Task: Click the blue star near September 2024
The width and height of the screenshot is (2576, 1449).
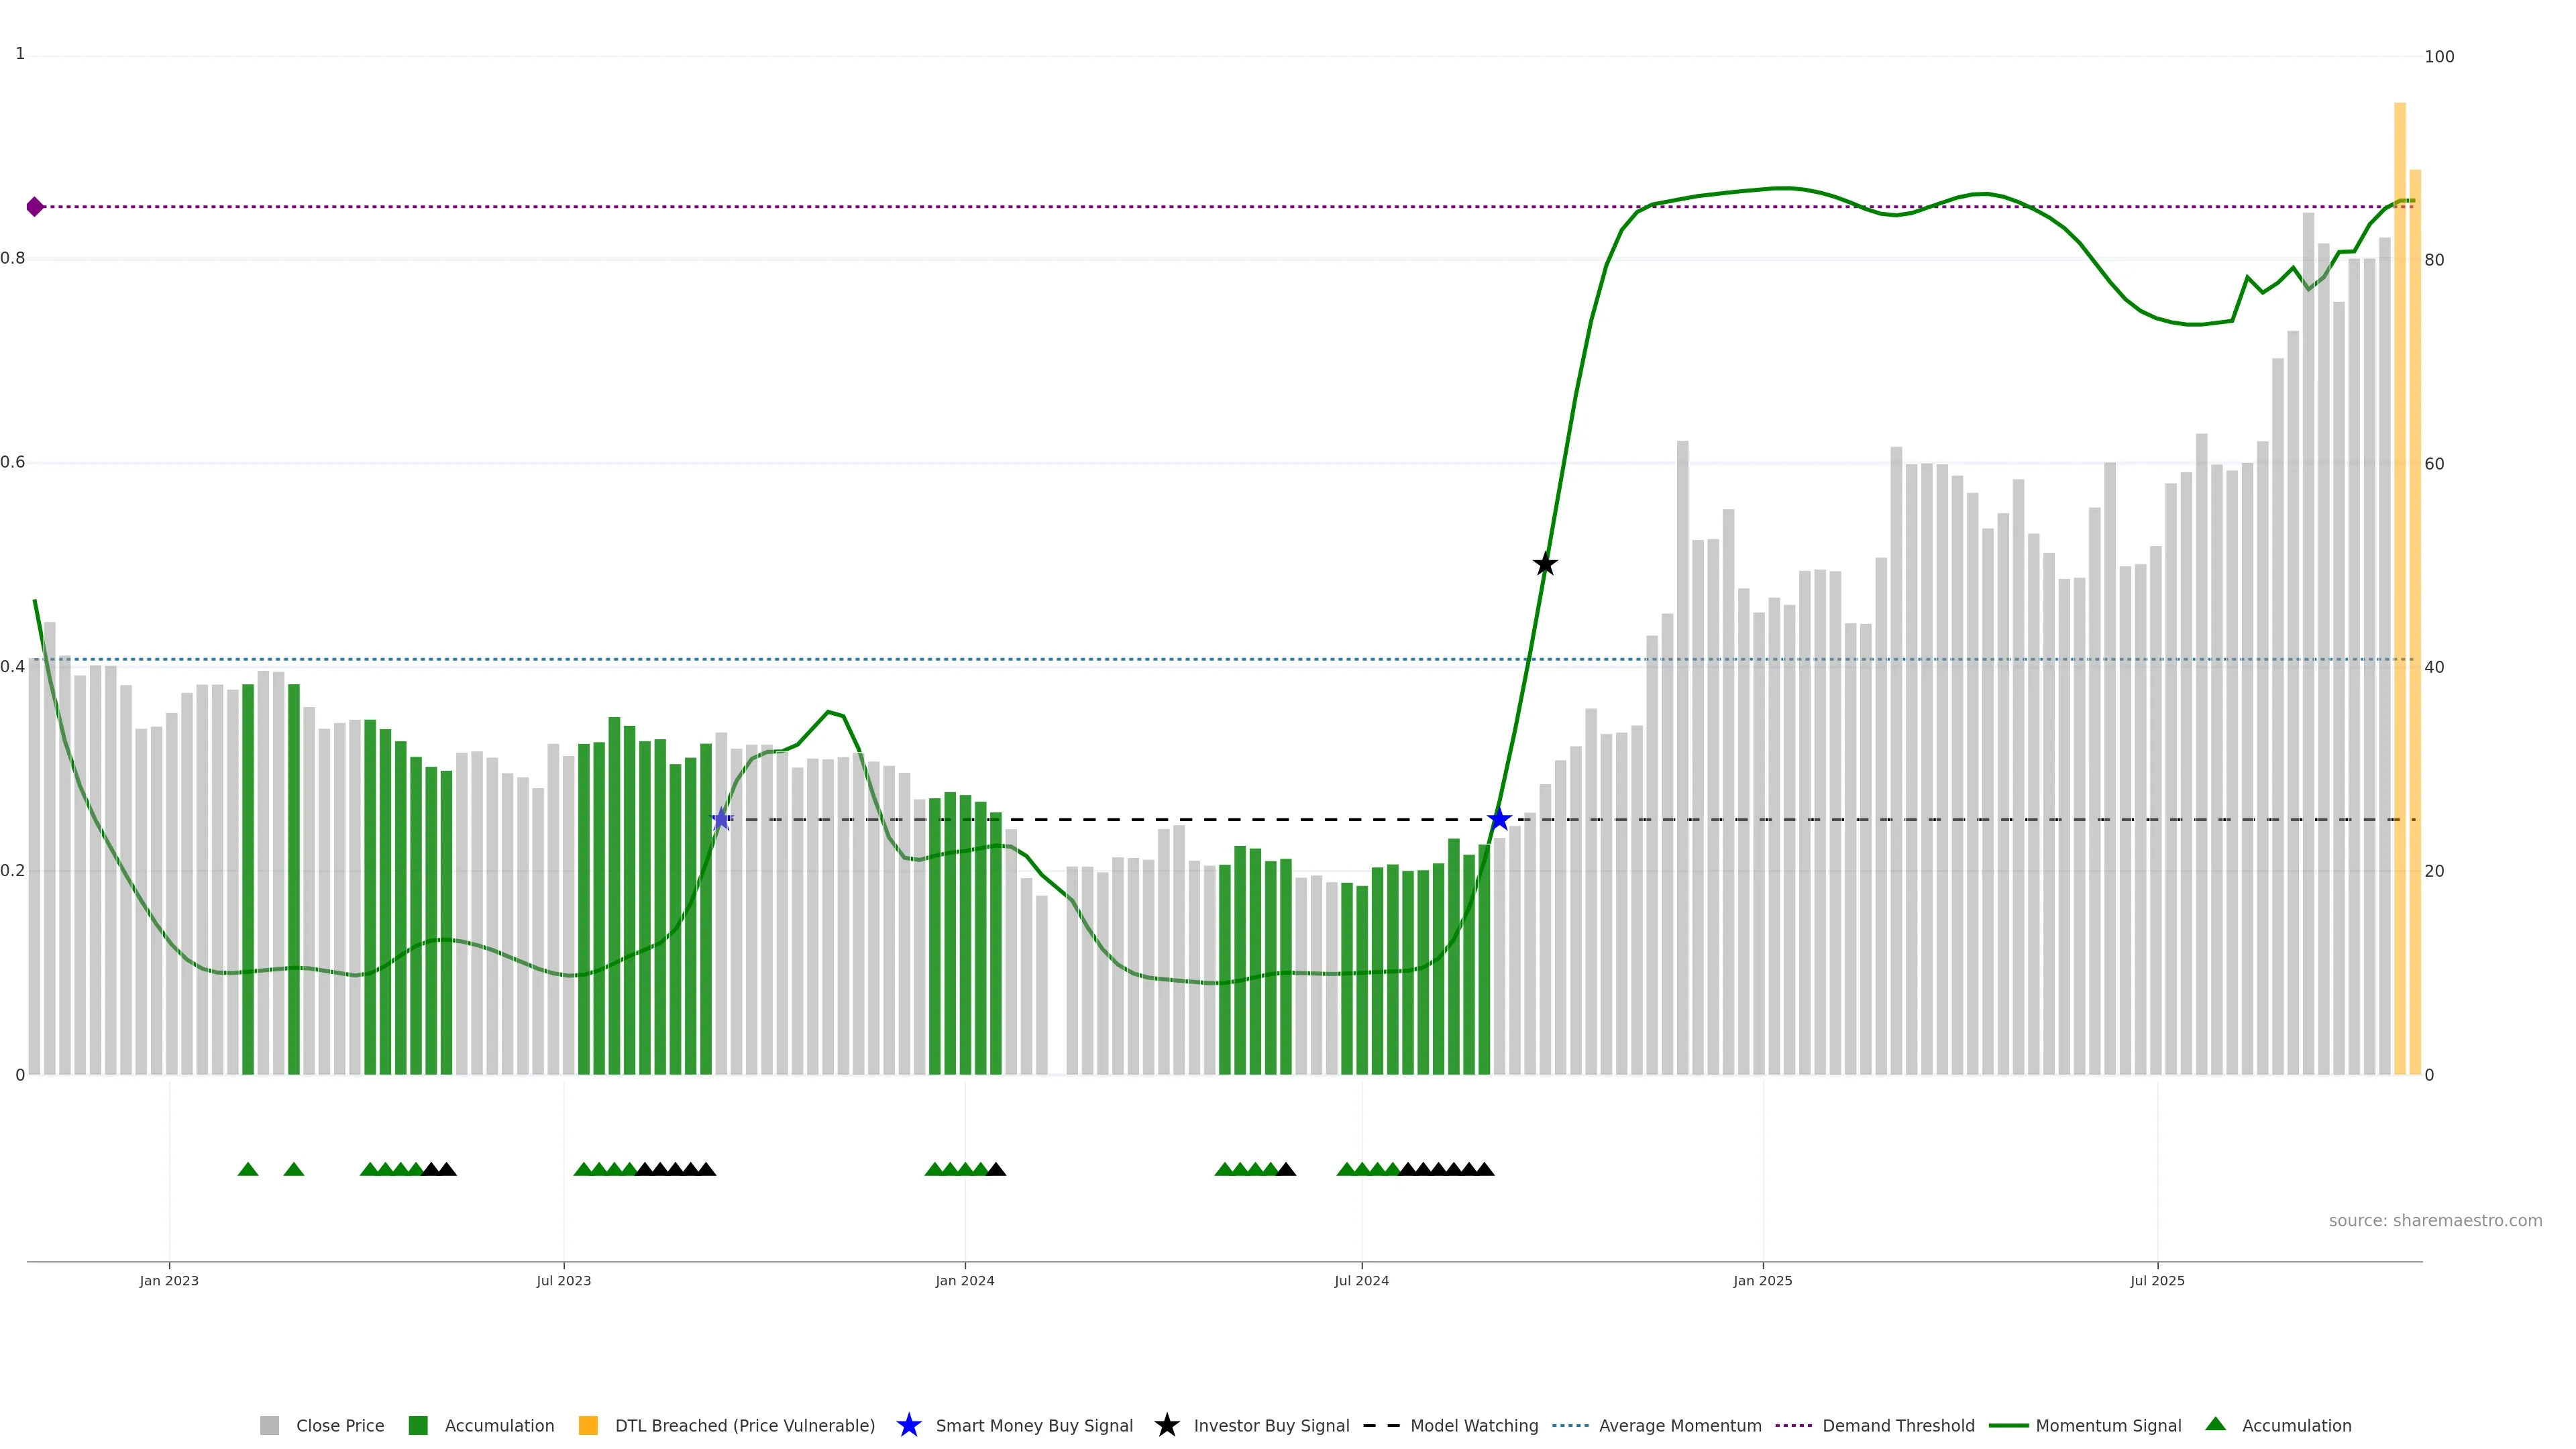Action: 1499,820
